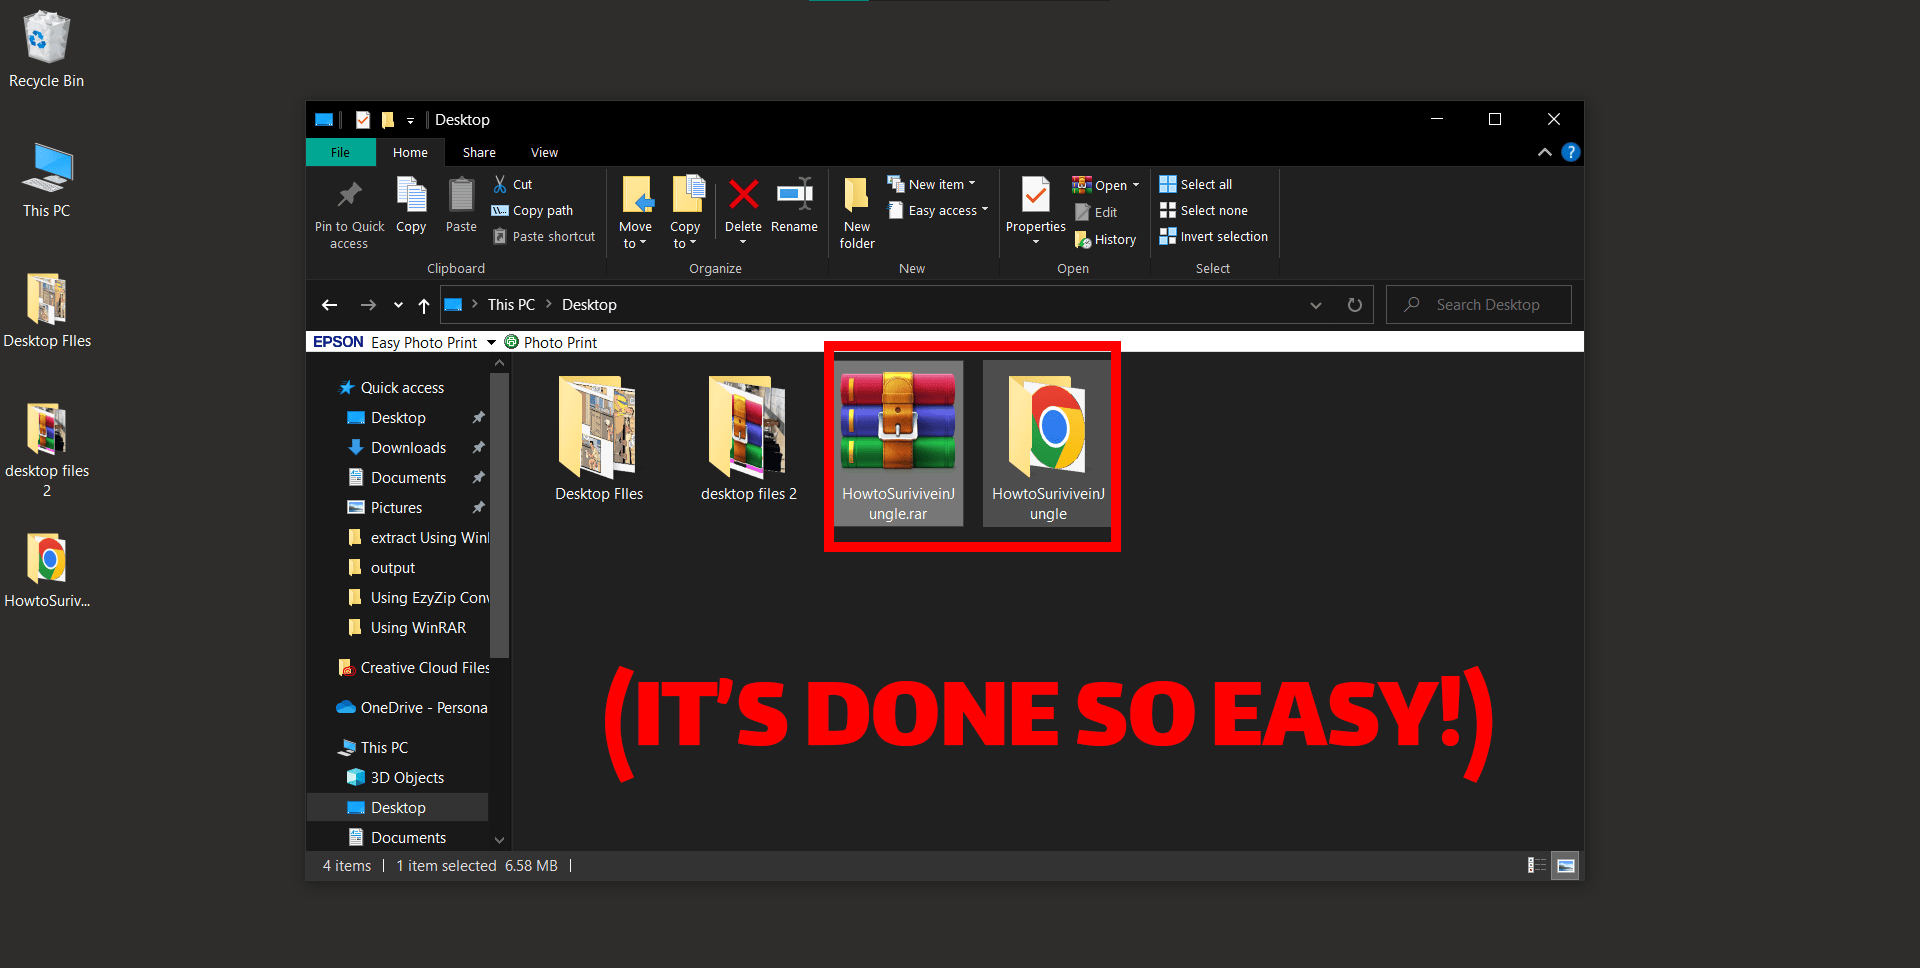Screen dimensions: 1920x968
Task: Click the Select none button
Action: pyautogui.click(x=1204, y=210)
